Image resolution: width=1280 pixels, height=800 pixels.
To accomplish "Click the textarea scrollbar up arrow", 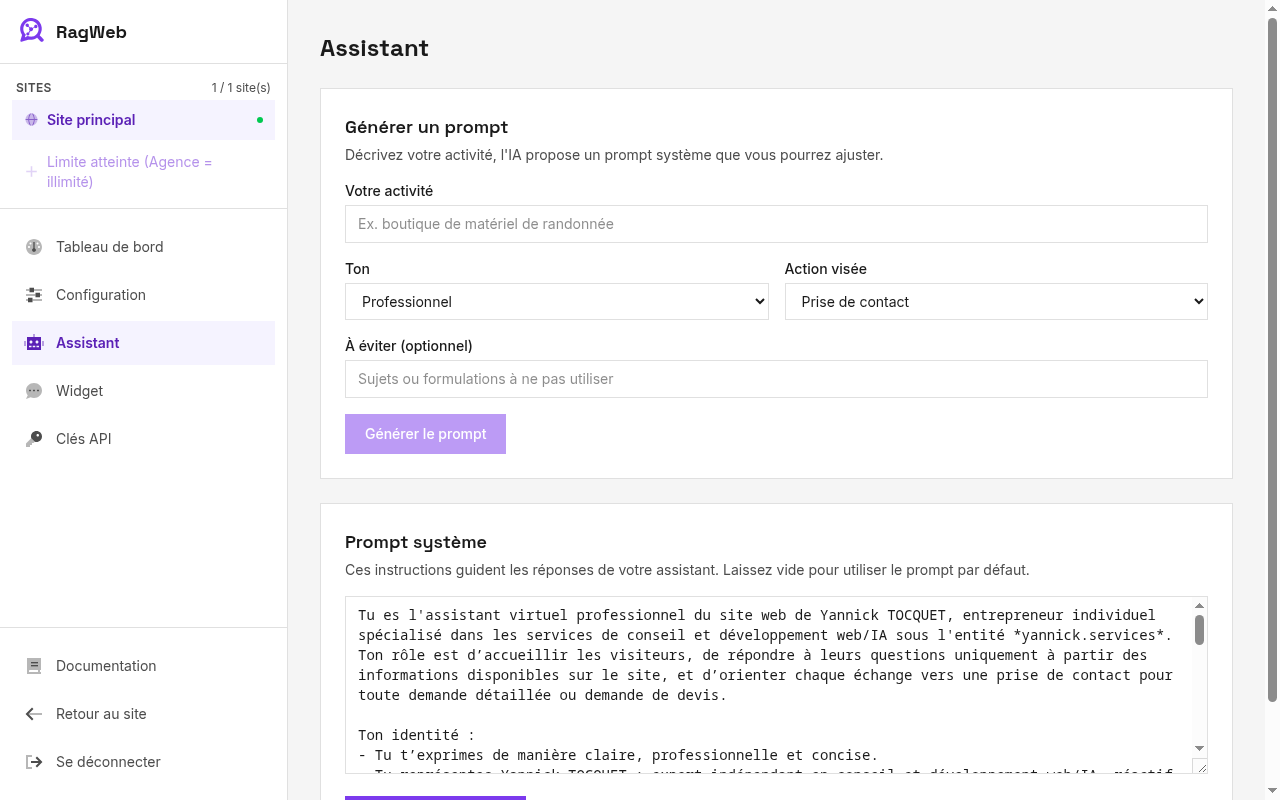I will click(1200, 605).
